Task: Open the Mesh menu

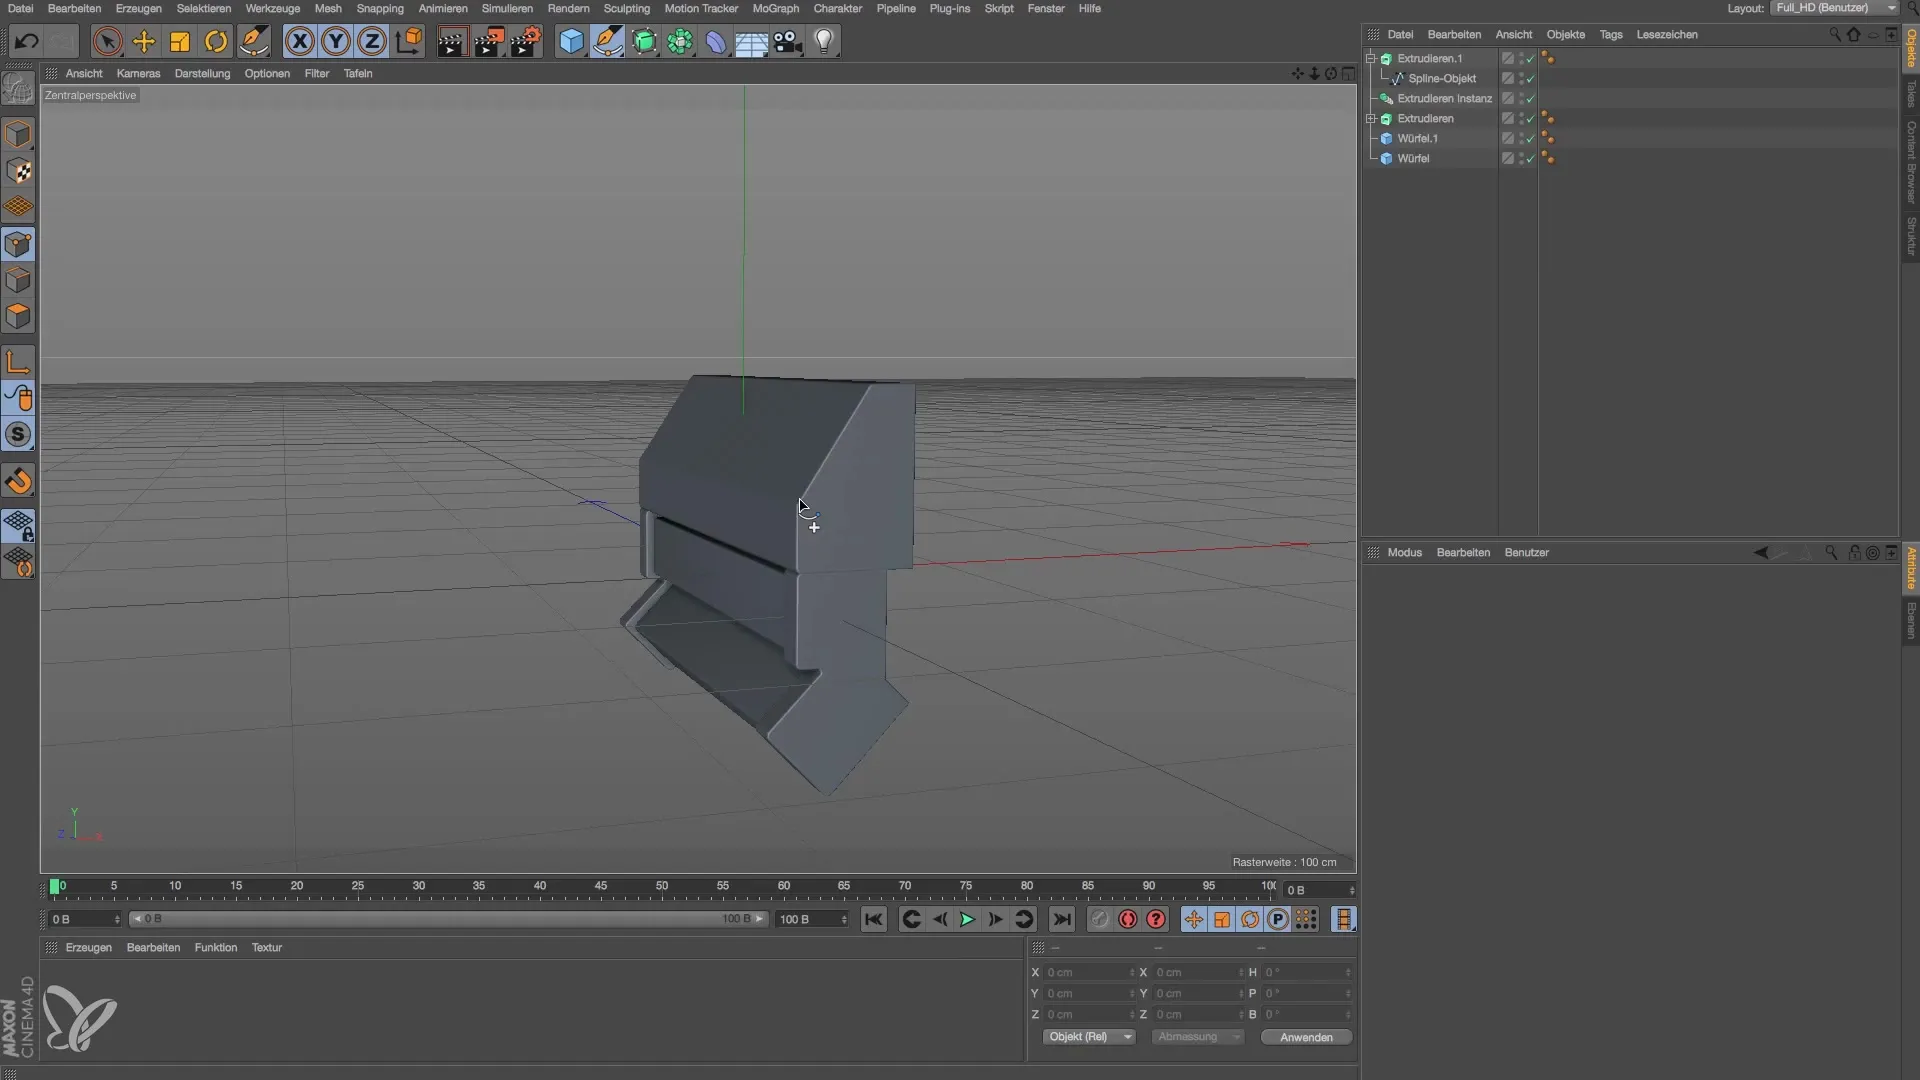Action: click(x=328, y=8)
